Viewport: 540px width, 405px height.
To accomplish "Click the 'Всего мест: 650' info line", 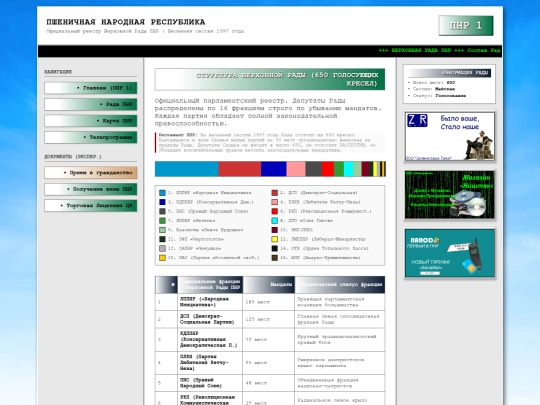I will 431,83.
